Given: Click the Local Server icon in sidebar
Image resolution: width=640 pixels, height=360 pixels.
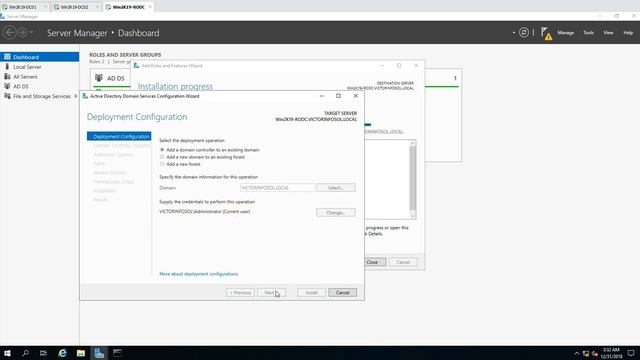Looking at the screenshot, I should tap(7, 67).
